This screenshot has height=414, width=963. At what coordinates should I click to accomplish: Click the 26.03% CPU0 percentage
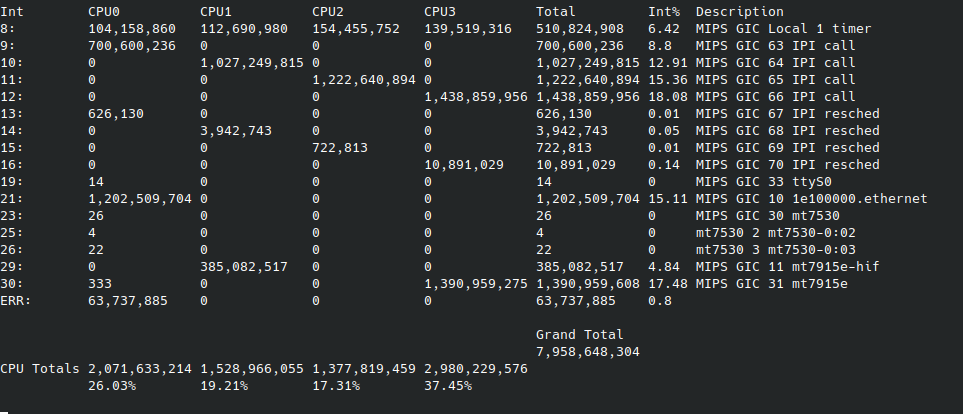point(112,386)
